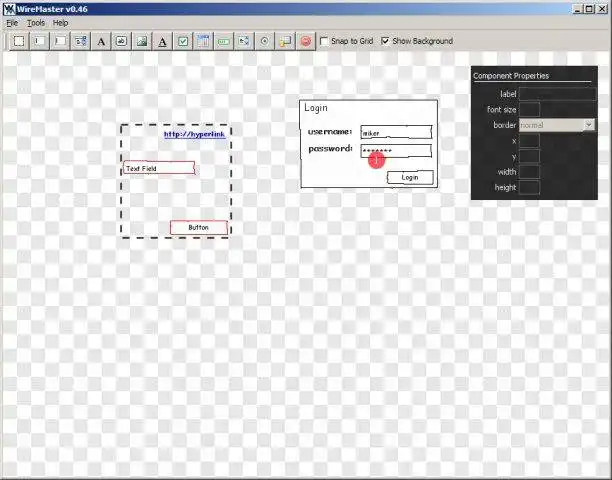Select the tree list toolbar icon
Screen dimensions: 612x480
pyautogui.click(x=244, y=41)
